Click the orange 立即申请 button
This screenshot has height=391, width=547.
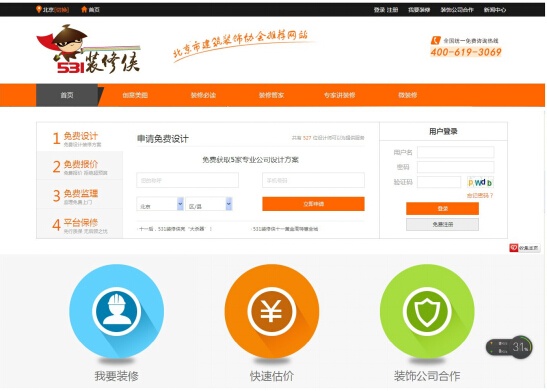(313, 204)
